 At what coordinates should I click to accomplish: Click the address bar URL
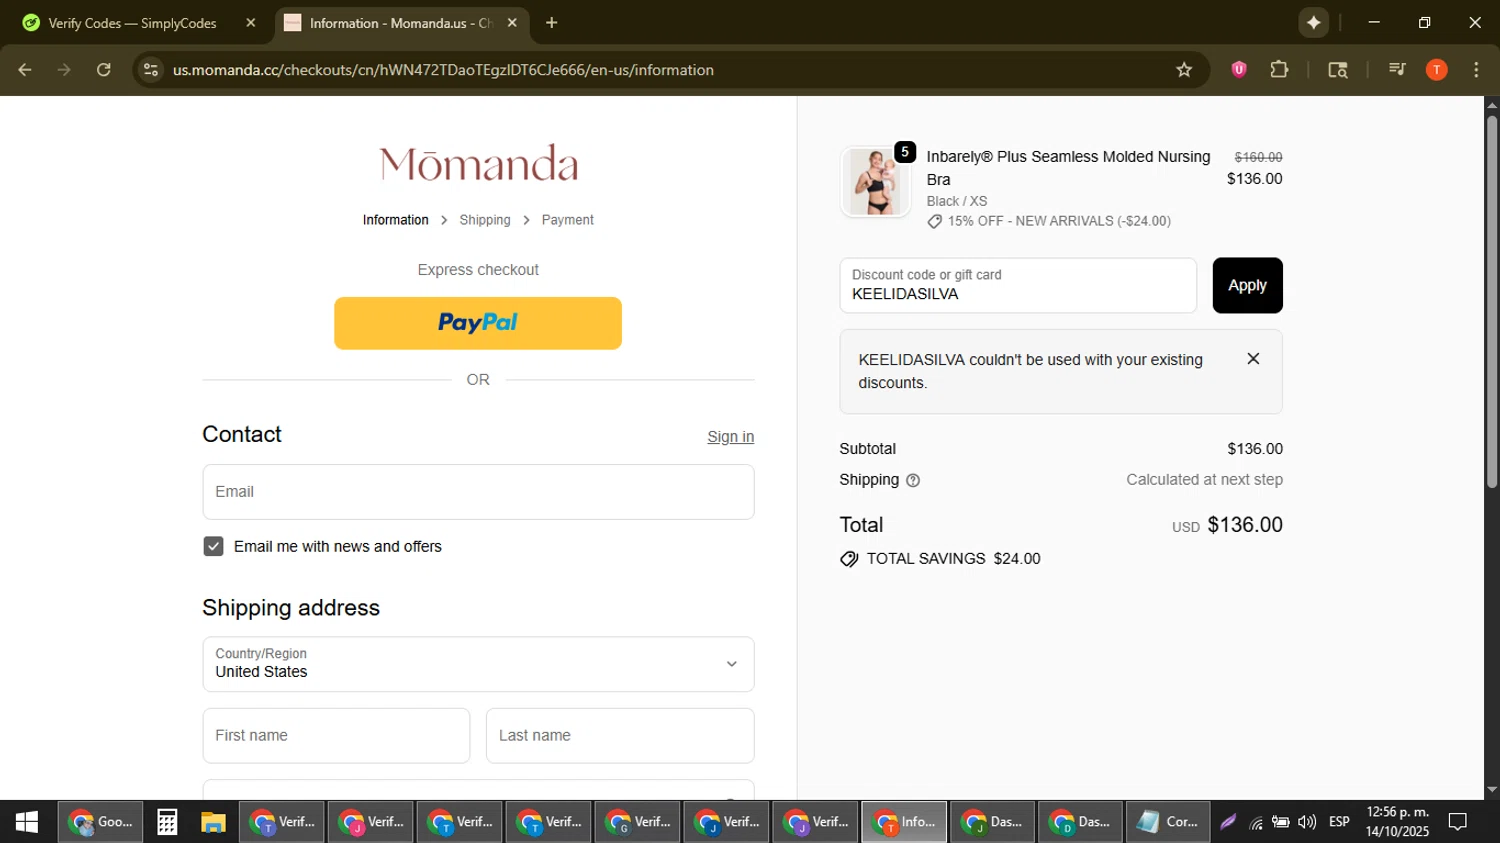[x=443, y=70]
